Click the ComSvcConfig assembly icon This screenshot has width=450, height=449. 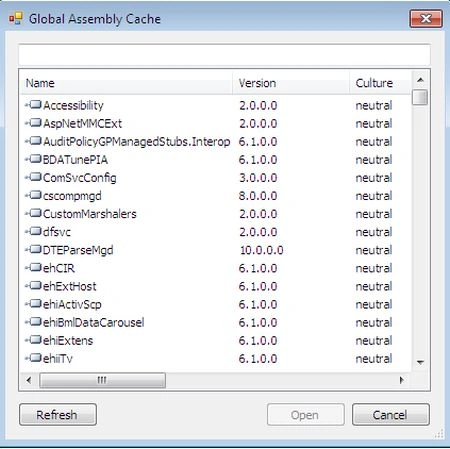point(34,177)
